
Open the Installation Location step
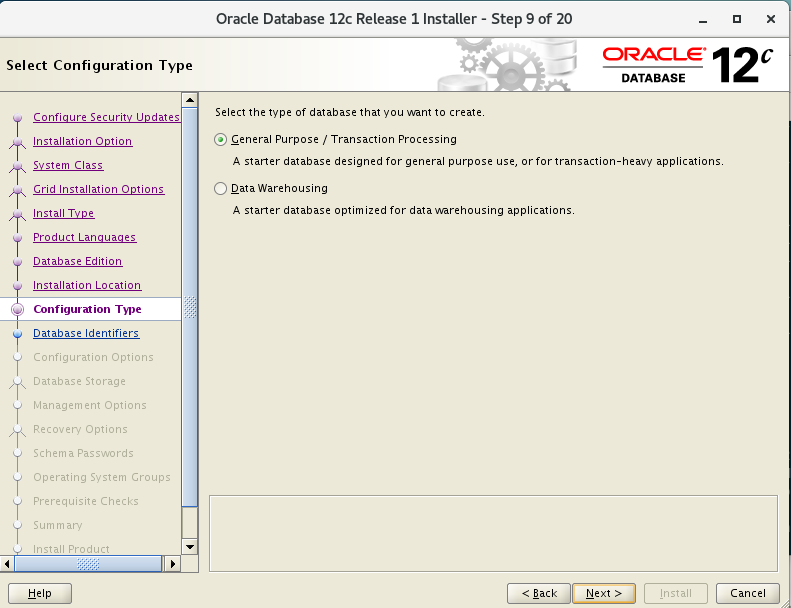pyautogui.click(x=87, y=285)
